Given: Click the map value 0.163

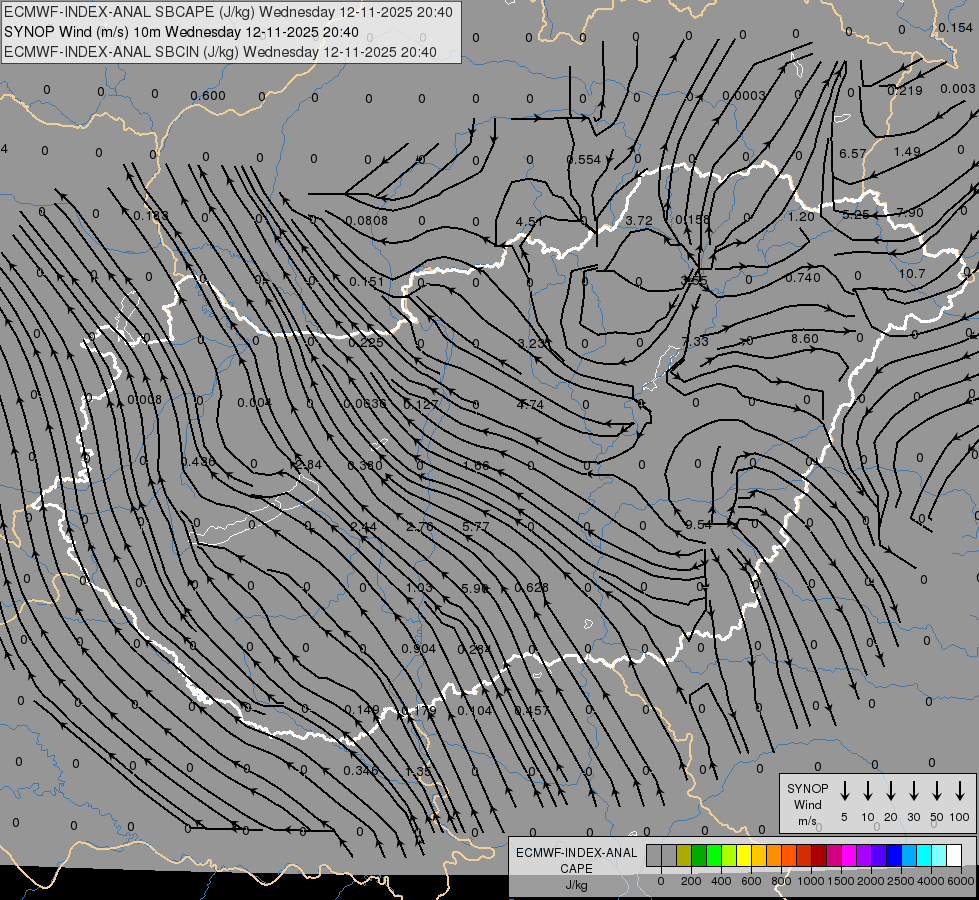Looking at the screenshot, I should coord(151,216).
